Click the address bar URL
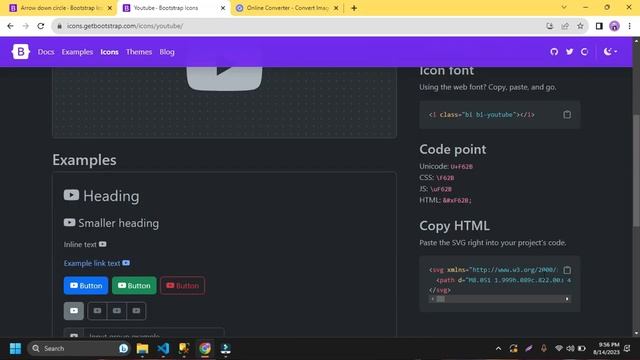 pos(124,26)
